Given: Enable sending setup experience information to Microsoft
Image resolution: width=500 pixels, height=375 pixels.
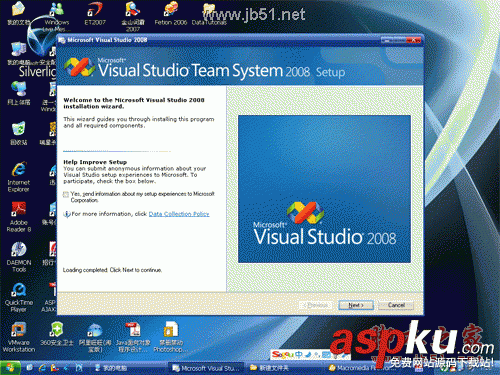Looking at the screenshot, I should pos(66,194).
